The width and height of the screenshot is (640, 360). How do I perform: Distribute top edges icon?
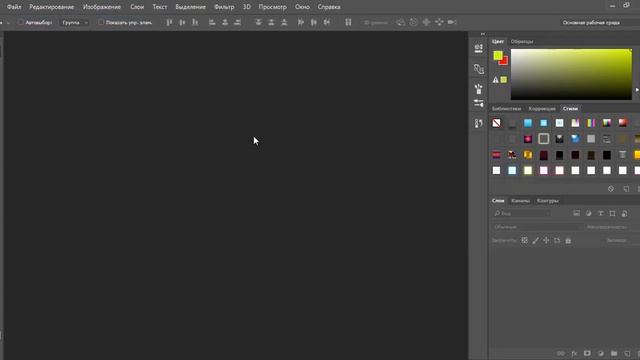(258, 22)
